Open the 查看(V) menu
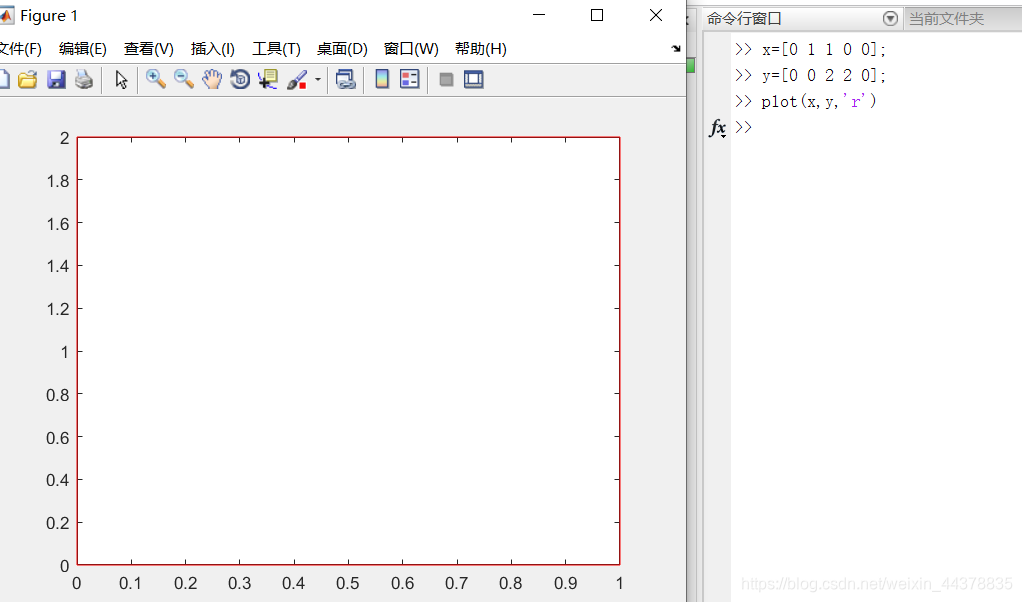Screen dimensions: 1022x602 [149, 49]
